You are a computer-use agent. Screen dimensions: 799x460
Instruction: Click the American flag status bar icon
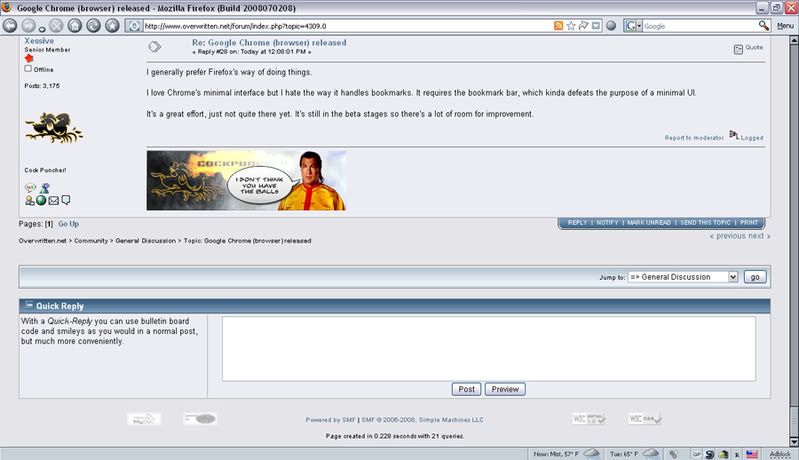pos(752,454)
